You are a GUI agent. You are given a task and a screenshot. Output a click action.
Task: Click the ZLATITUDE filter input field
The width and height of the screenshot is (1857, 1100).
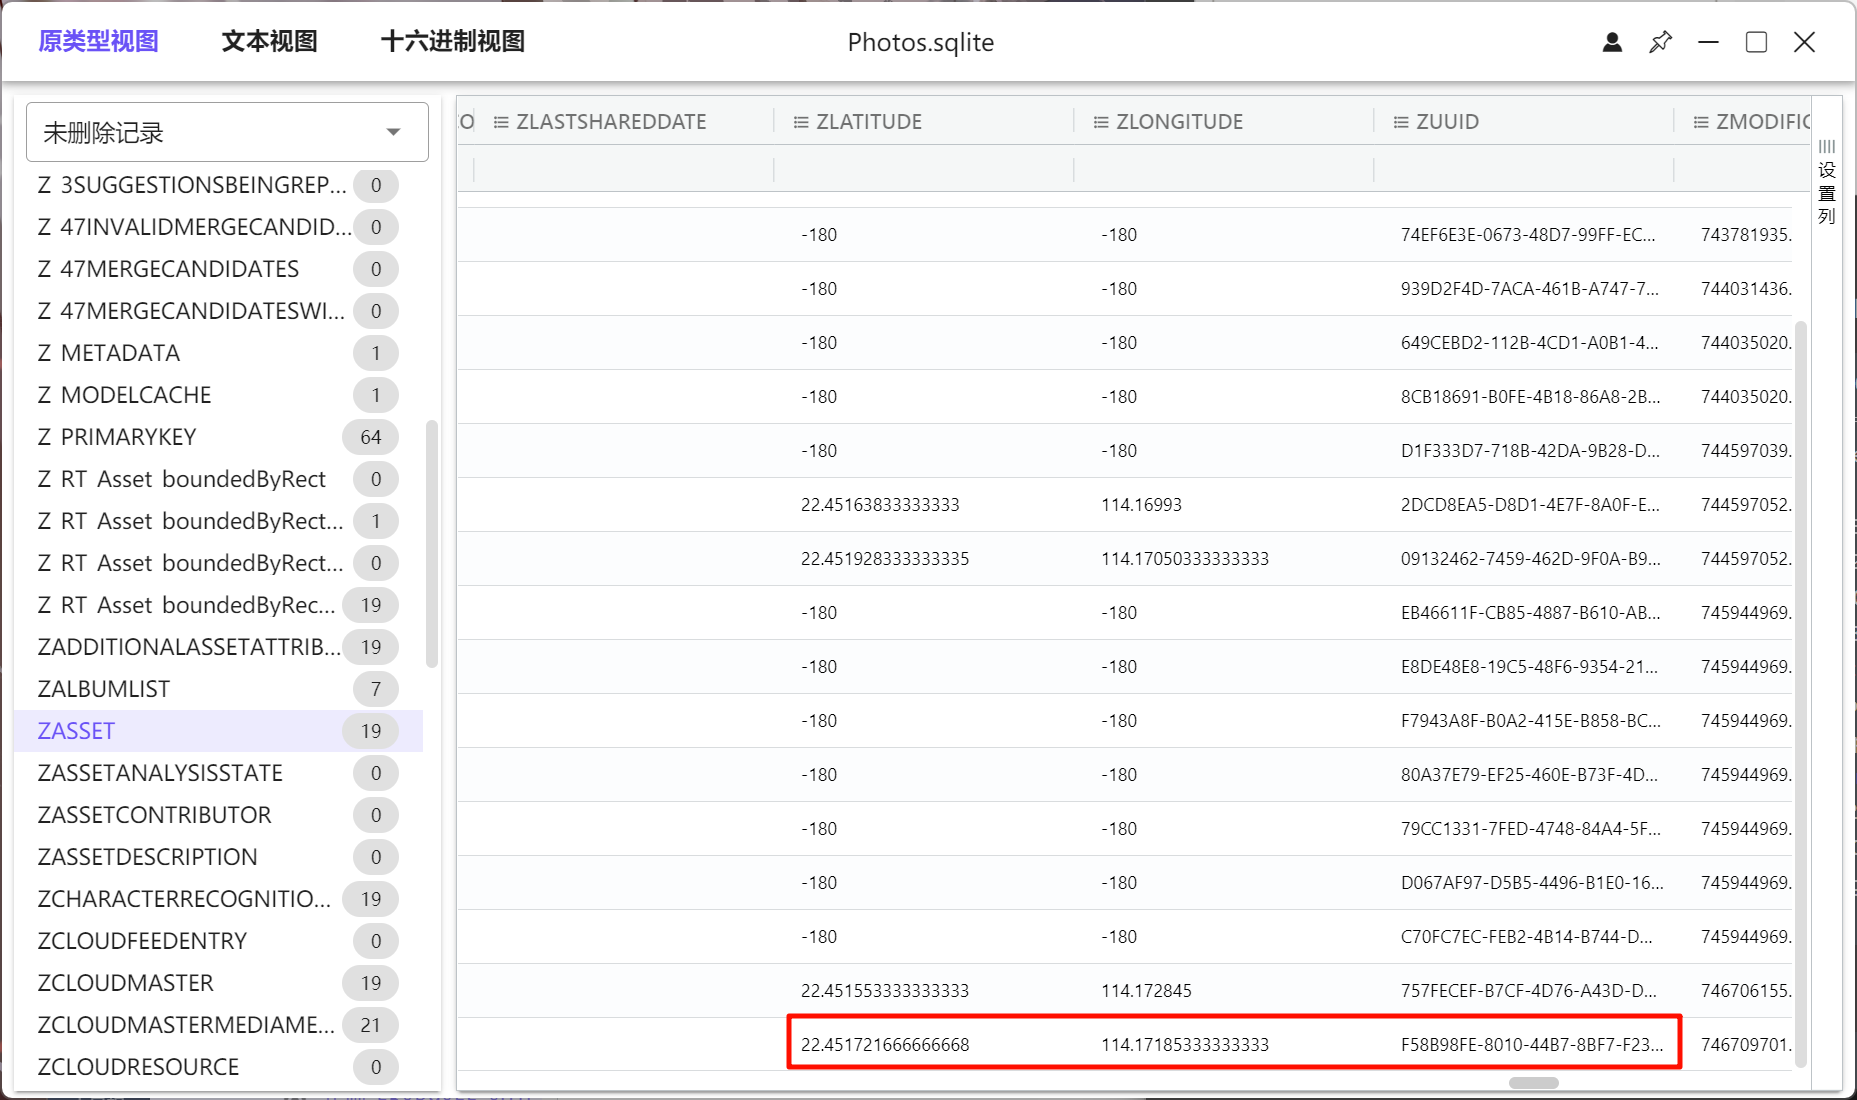923,169
